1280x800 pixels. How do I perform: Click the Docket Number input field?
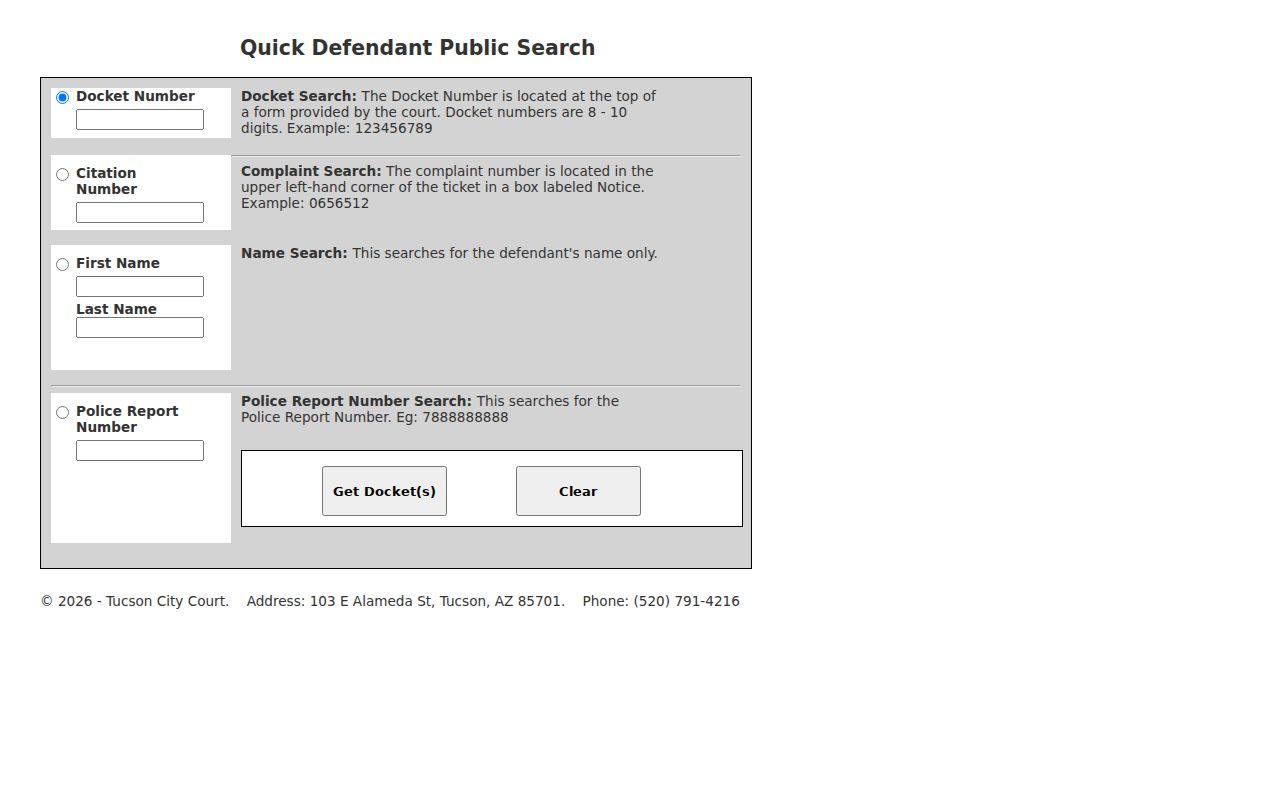[x=140, y=119]
